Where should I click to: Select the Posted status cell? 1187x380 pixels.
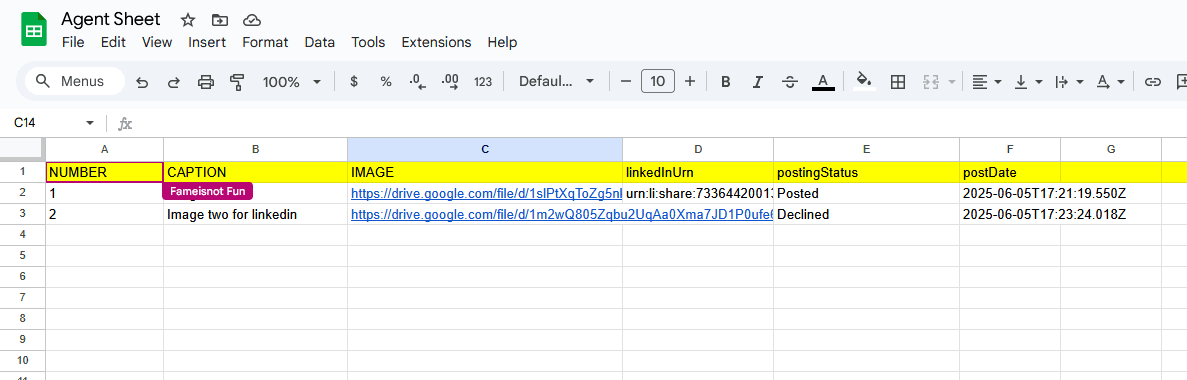pyautogui.click(x=866, y=194)
